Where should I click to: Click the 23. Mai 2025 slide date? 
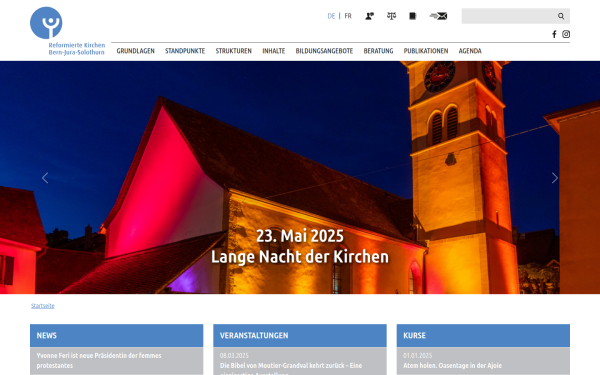(x=300, y=236)
